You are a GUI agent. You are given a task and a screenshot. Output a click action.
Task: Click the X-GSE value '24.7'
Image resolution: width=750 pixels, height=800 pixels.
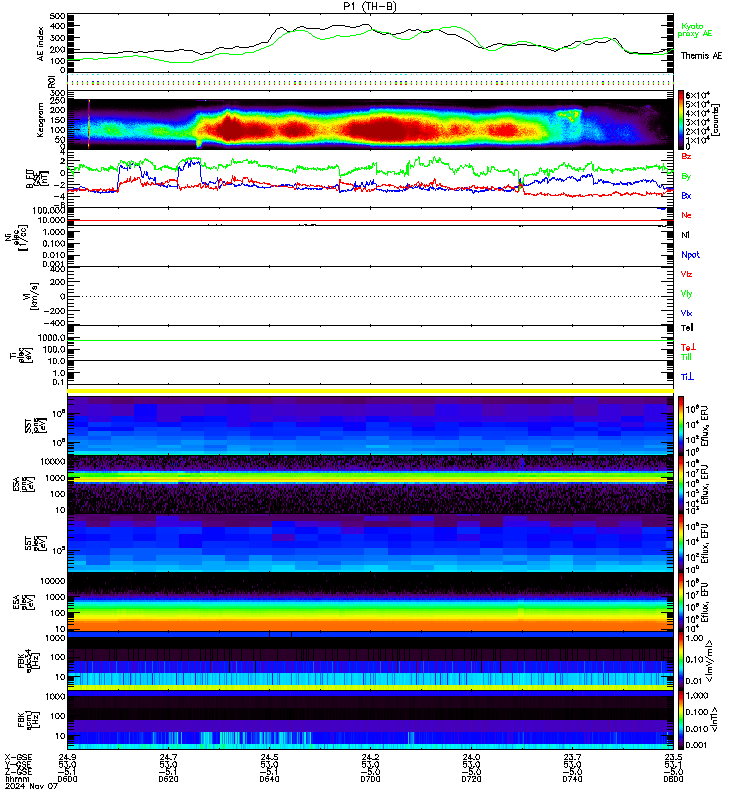tap(168, 757)
